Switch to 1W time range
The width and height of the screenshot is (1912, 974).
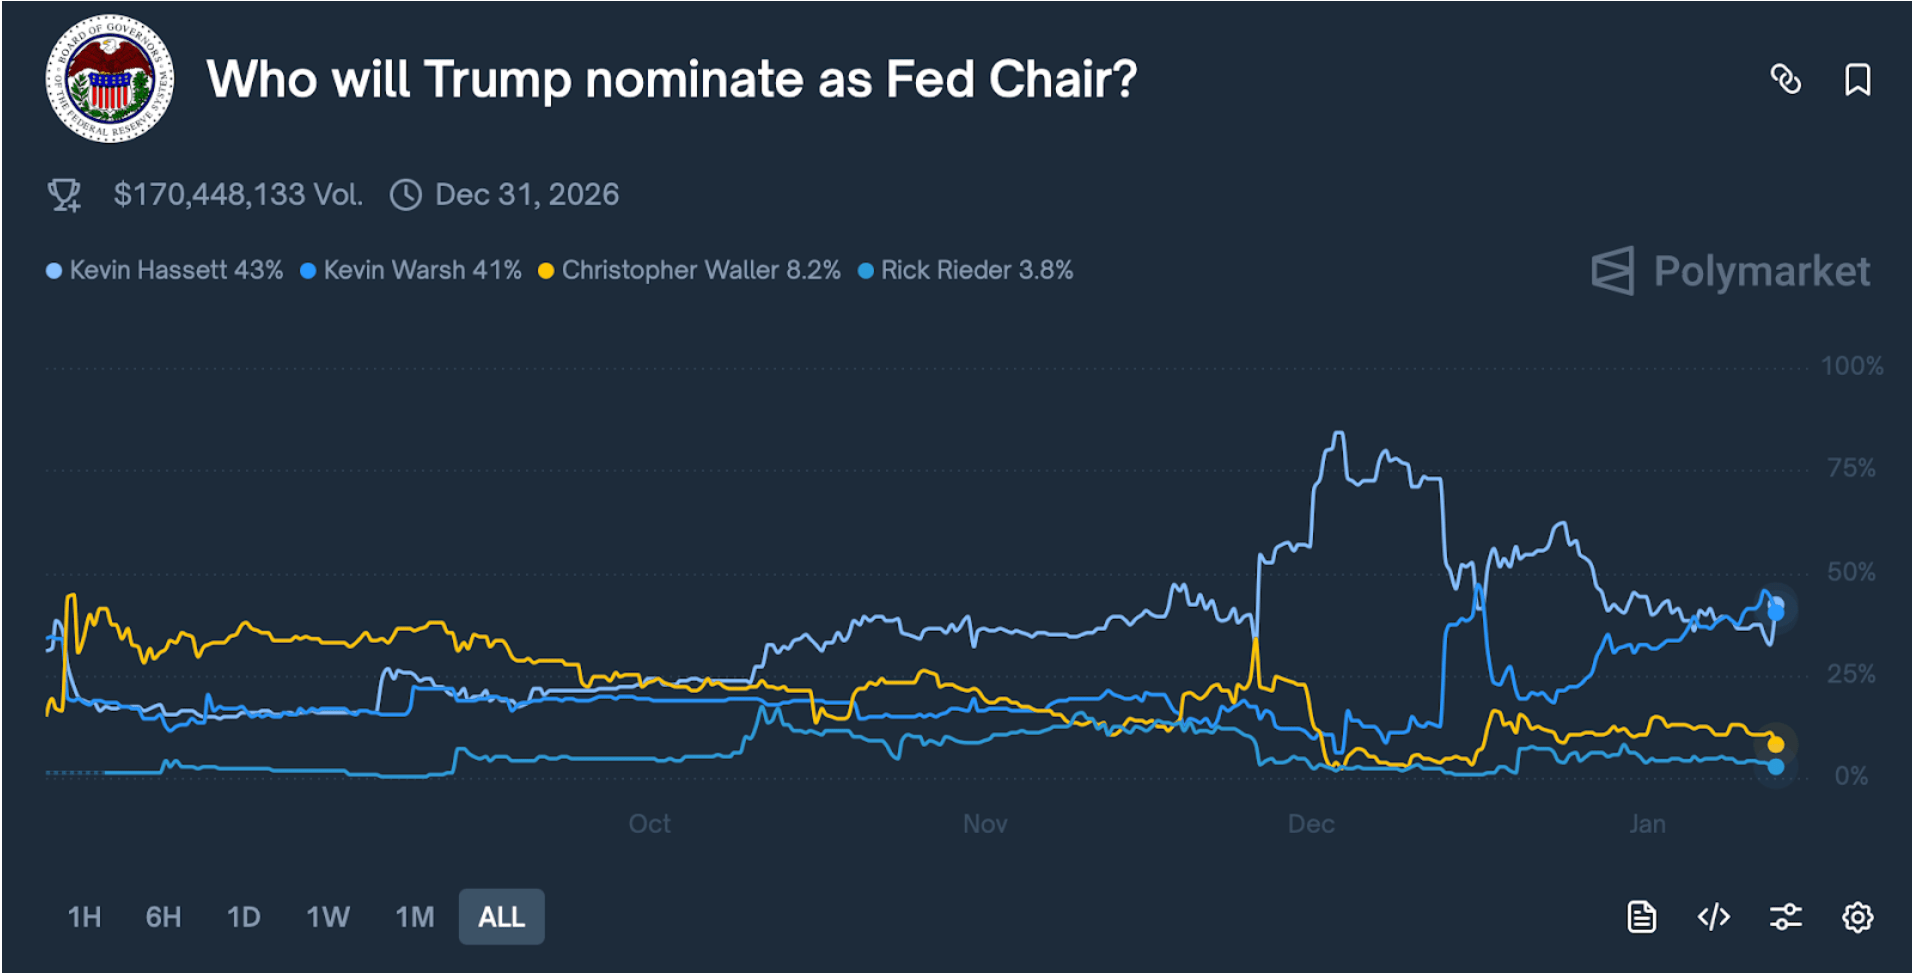pyautogui.click(x=327, y=916)
